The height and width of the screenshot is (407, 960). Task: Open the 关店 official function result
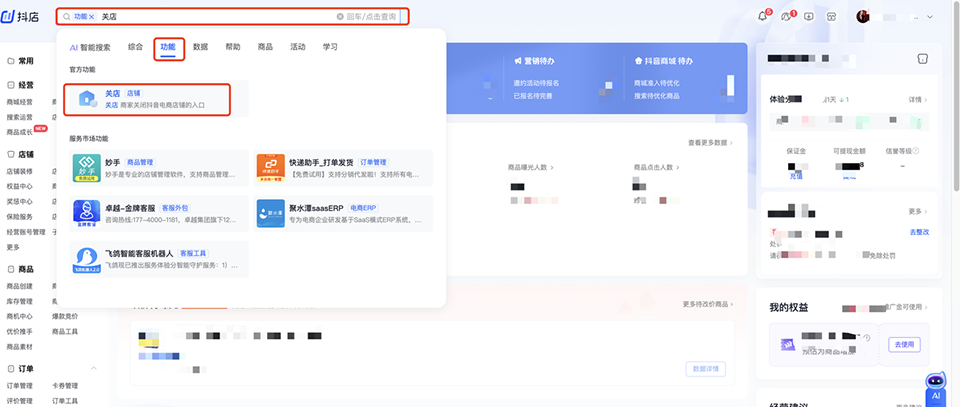coord(148,98)
